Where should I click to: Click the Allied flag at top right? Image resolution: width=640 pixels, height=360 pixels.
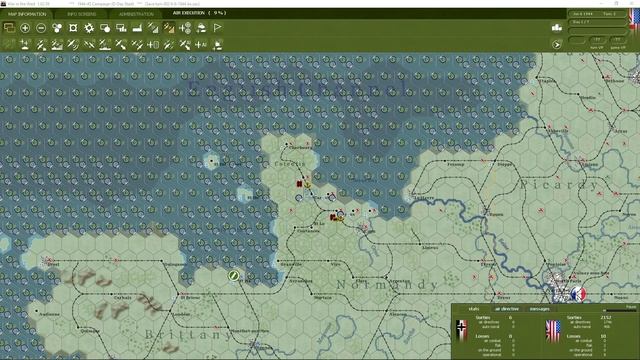[x=634, y=20]
